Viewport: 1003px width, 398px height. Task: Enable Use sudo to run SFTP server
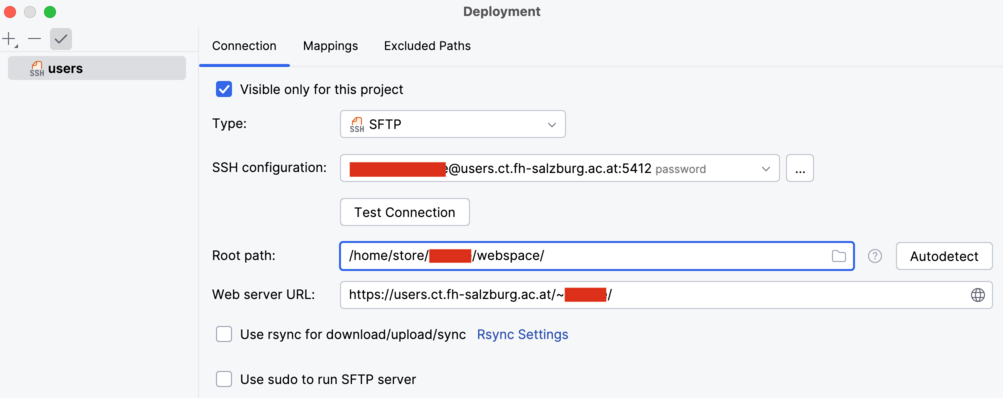click(x=224, y=379)
